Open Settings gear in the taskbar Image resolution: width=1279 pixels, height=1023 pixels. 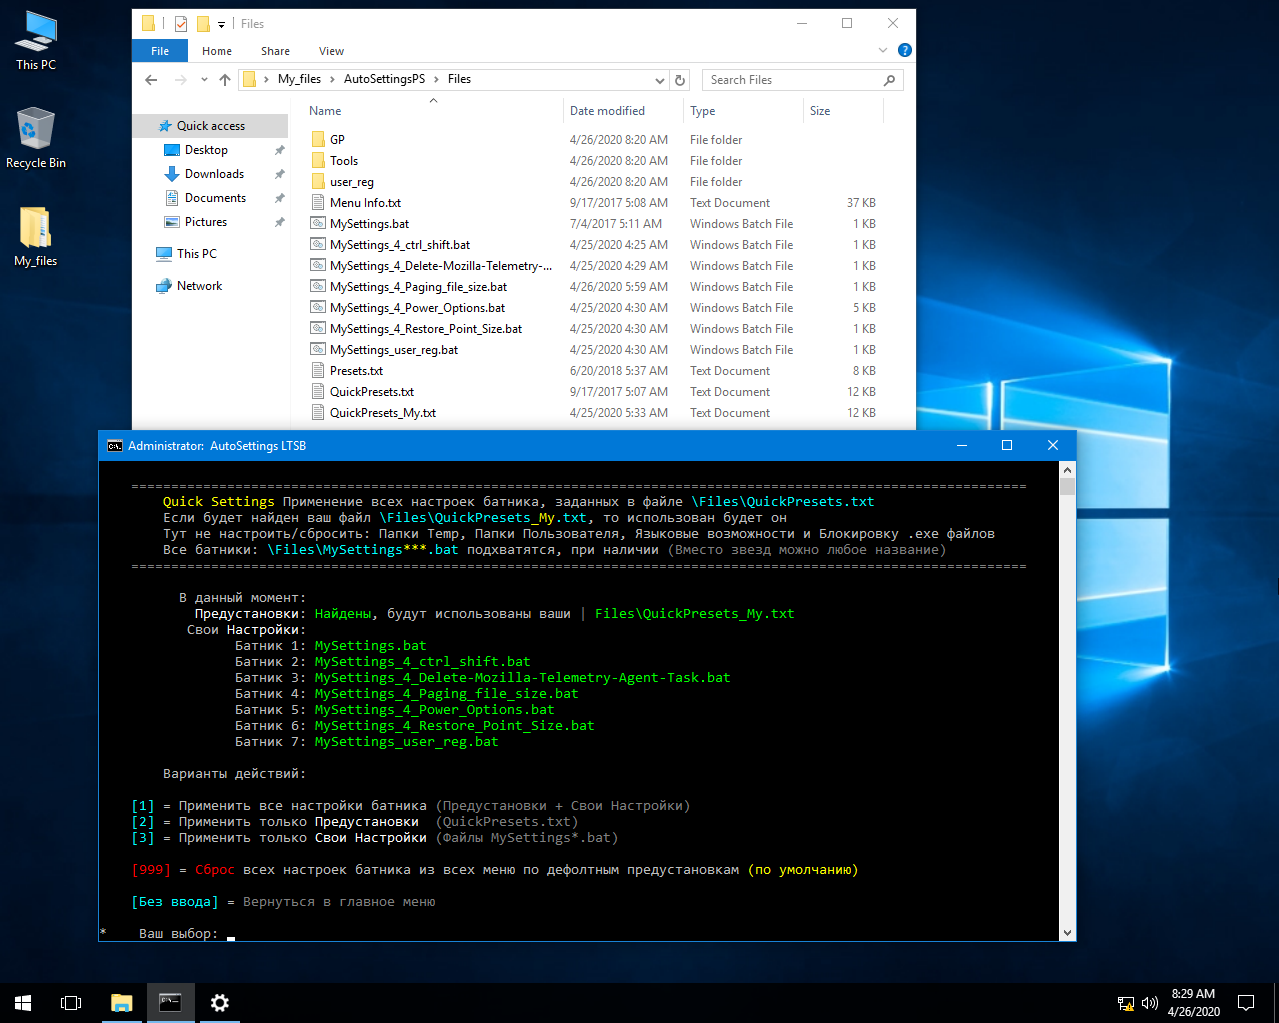220,1003
